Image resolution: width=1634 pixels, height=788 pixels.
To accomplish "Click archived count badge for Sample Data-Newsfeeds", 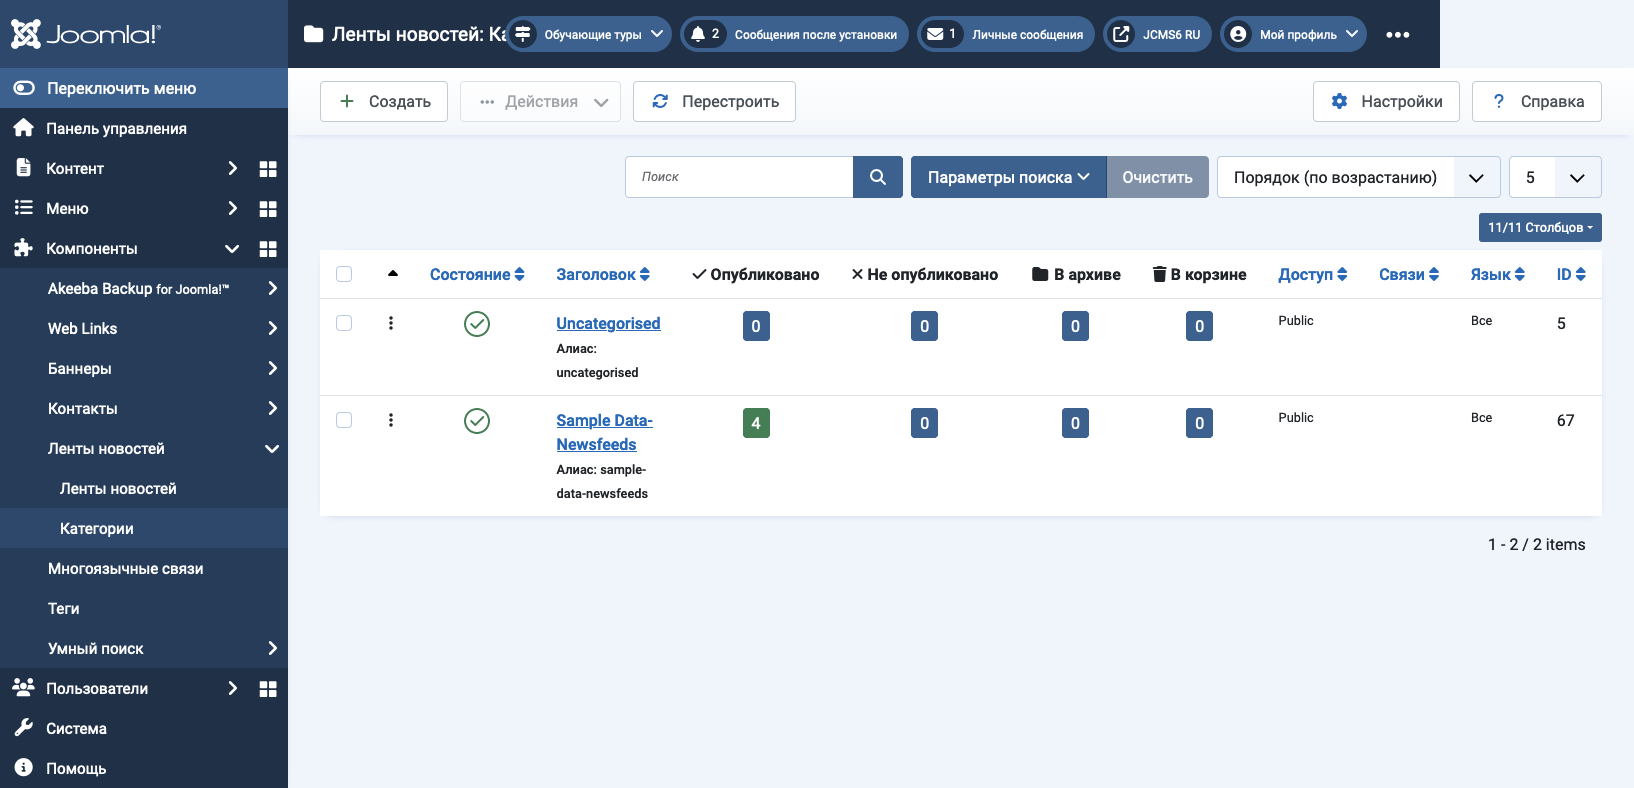I will tap(1075, 423).
